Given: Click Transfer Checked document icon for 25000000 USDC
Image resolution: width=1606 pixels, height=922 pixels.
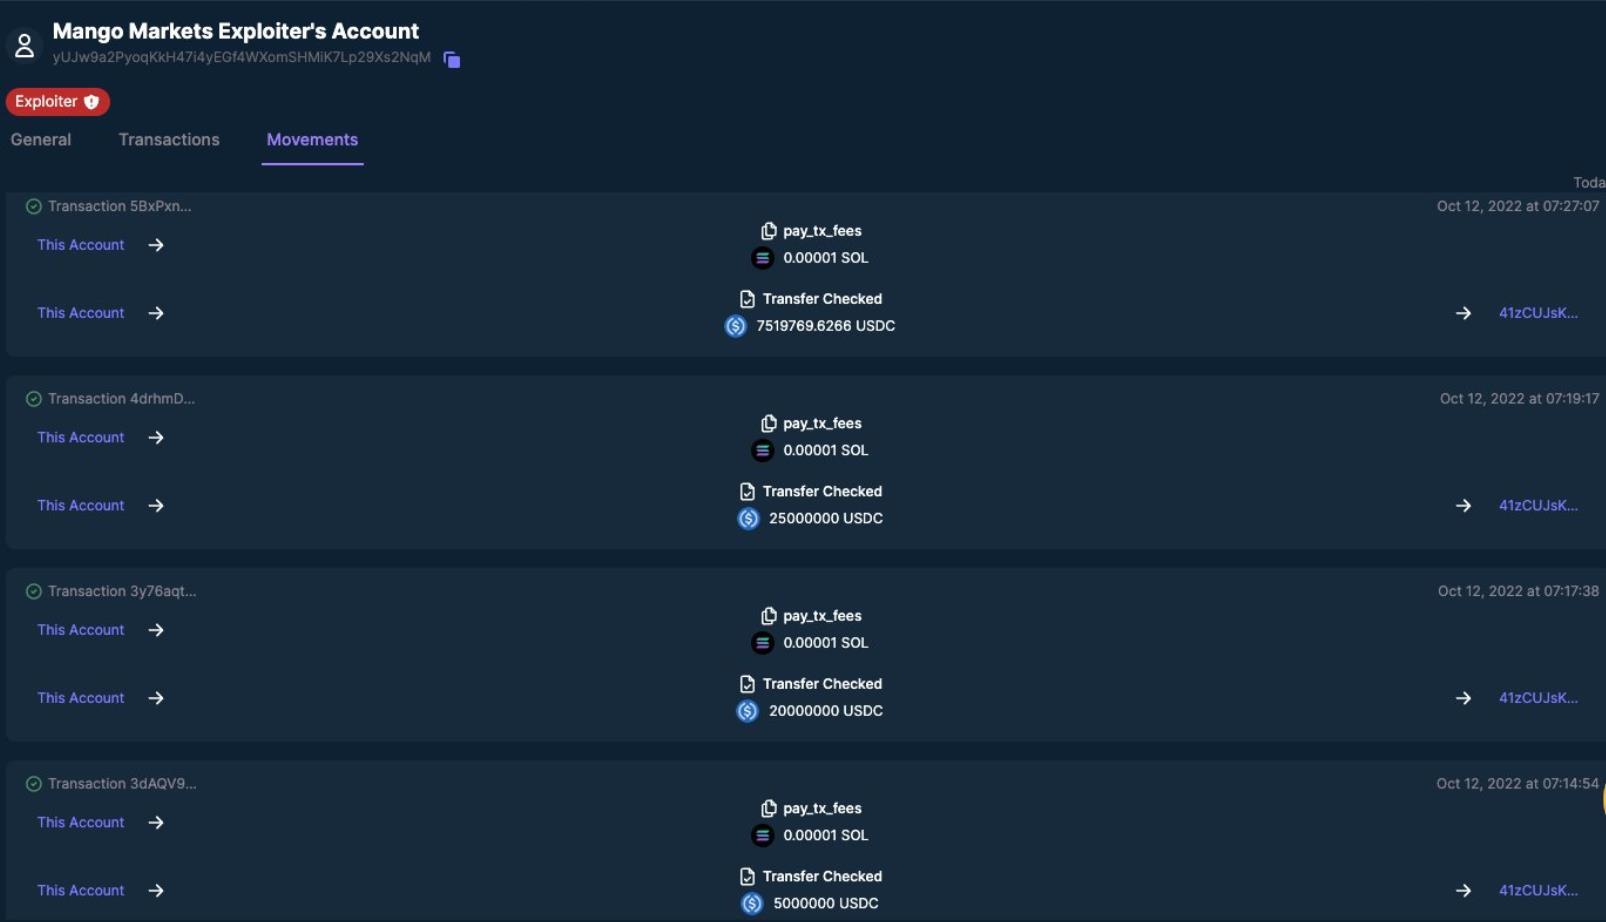Looking at the screenshot, I should pyautogui.click(x=747, y=492).
